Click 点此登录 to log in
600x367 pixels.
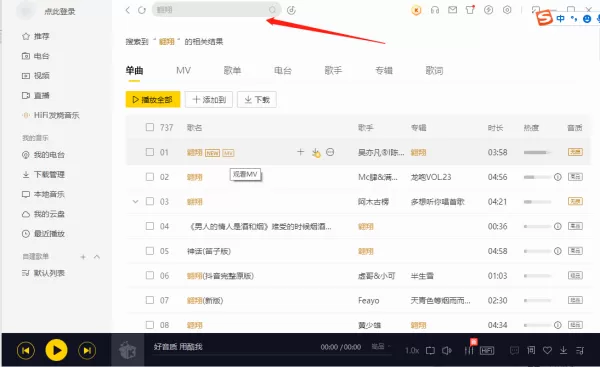pyautogui.click(x=60, y=11)
